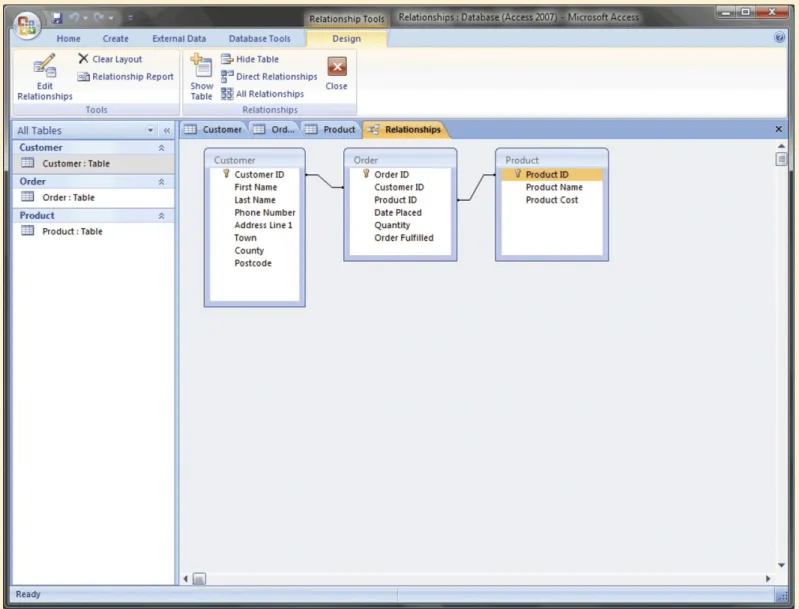Show Direct Relationships
The width and height of the screenshot is (799, 609).
269,76
